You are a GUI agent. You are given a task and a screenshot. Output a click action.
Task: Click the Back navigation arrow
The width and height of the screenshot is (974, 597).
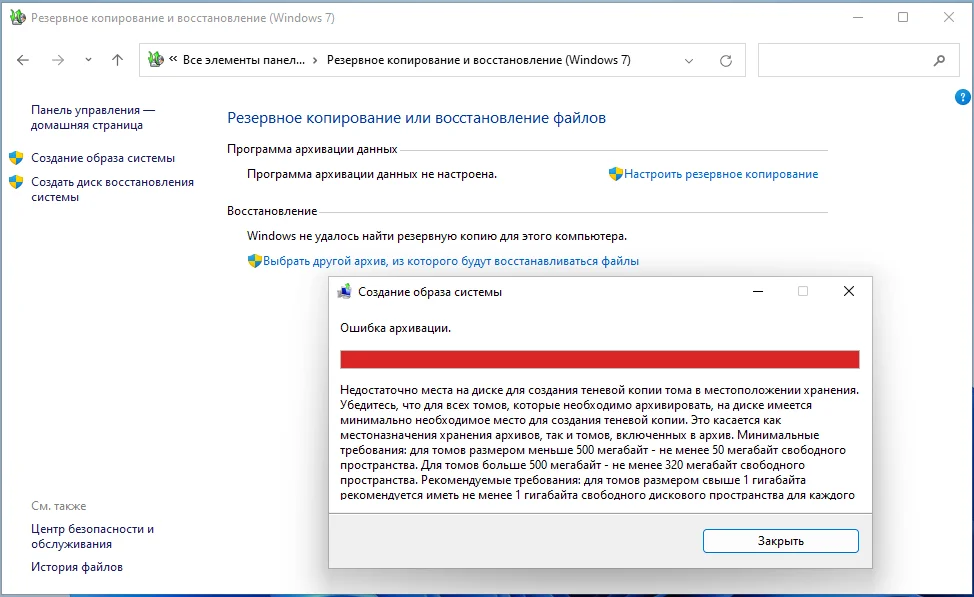[x=24, y=60]
